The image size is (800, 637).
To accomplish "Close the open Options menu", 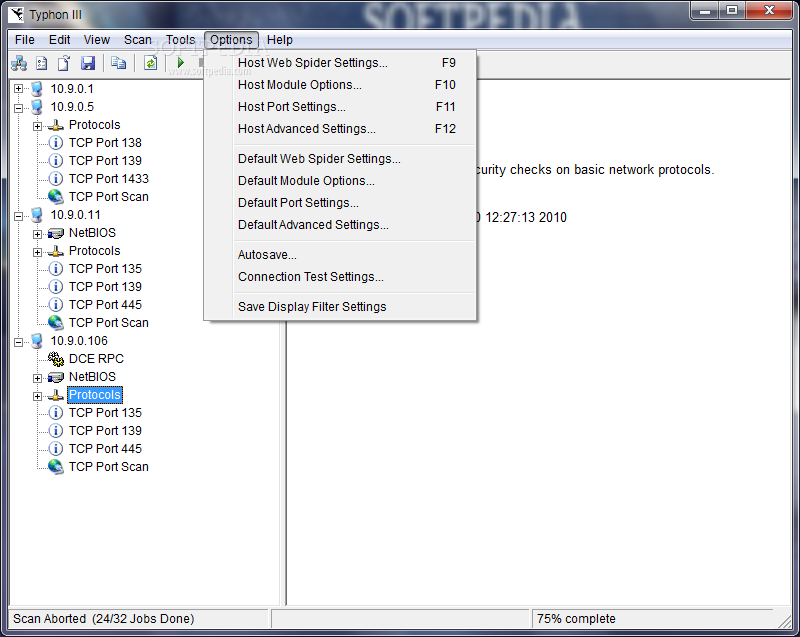I will (231, 40).
